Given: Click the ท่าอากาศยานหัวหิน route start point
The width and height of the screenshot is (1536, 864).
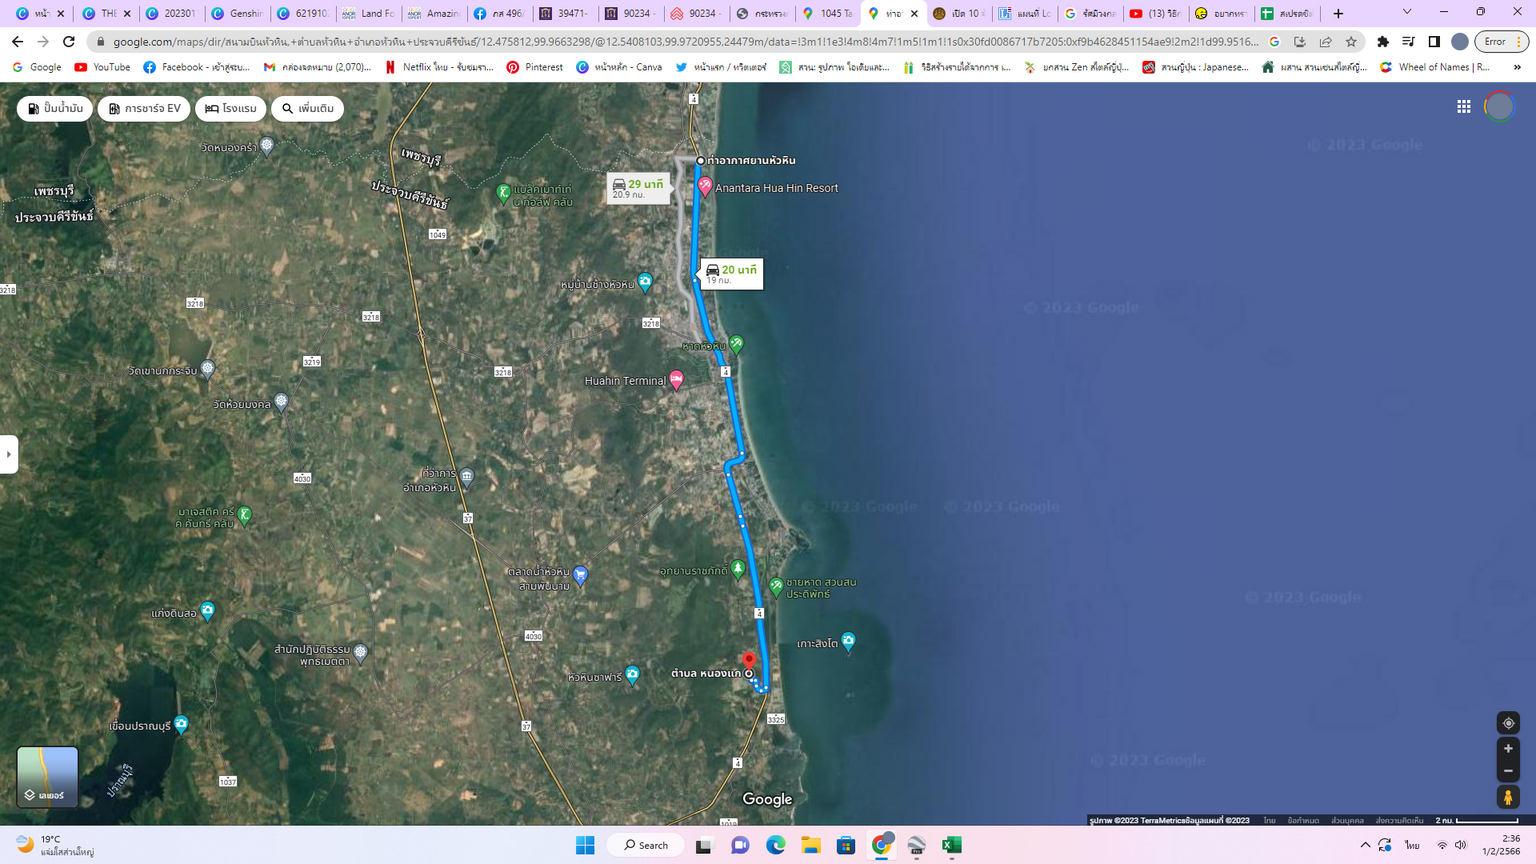Looking at the screenshot, I should [x=700, y=160].
